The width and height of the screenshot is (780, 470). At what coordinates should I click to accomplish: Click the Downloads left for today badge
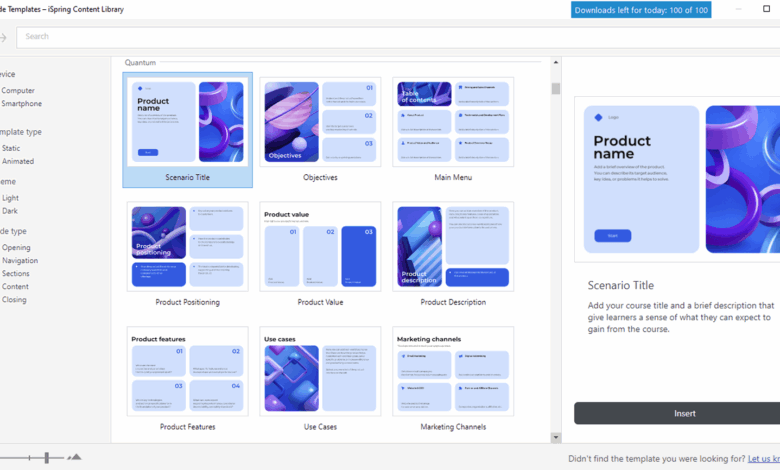tap(641, 10)
